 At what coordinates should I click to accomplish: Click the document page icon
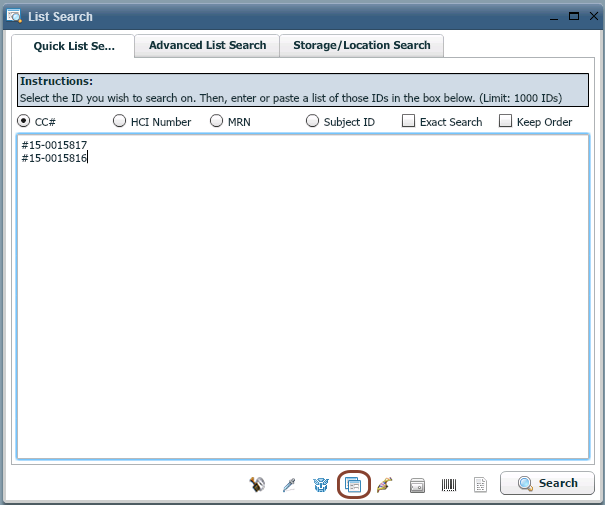coord(480,485)
